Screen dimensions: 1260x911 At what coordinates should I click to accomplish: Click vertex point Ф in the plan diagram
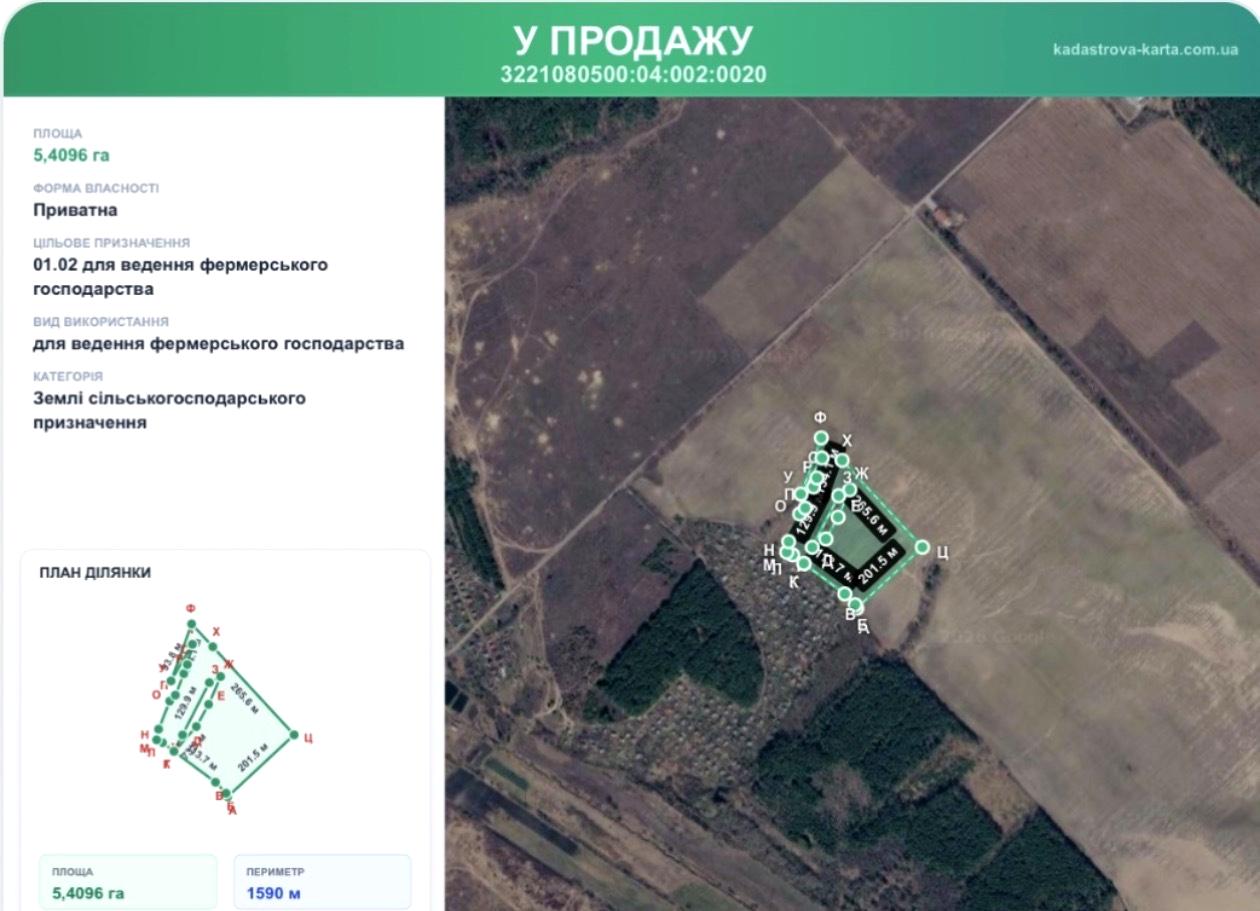coord(191,624)
